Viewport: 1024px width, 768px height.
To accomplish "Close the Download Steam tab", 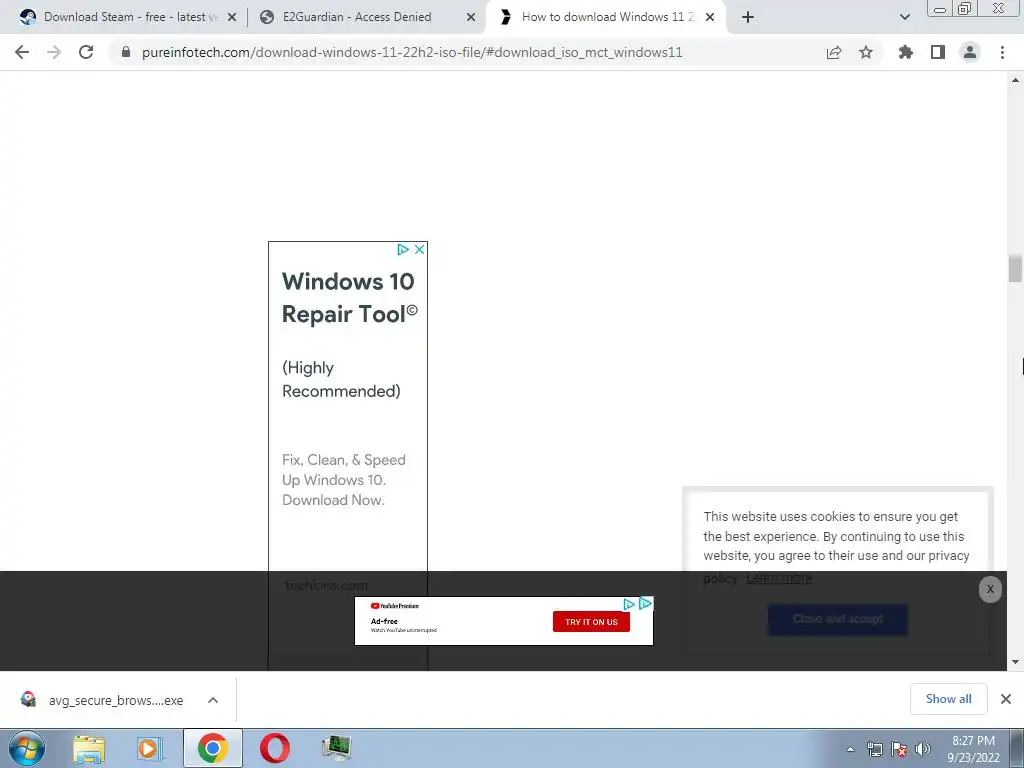I will click(x=232, y=18).
